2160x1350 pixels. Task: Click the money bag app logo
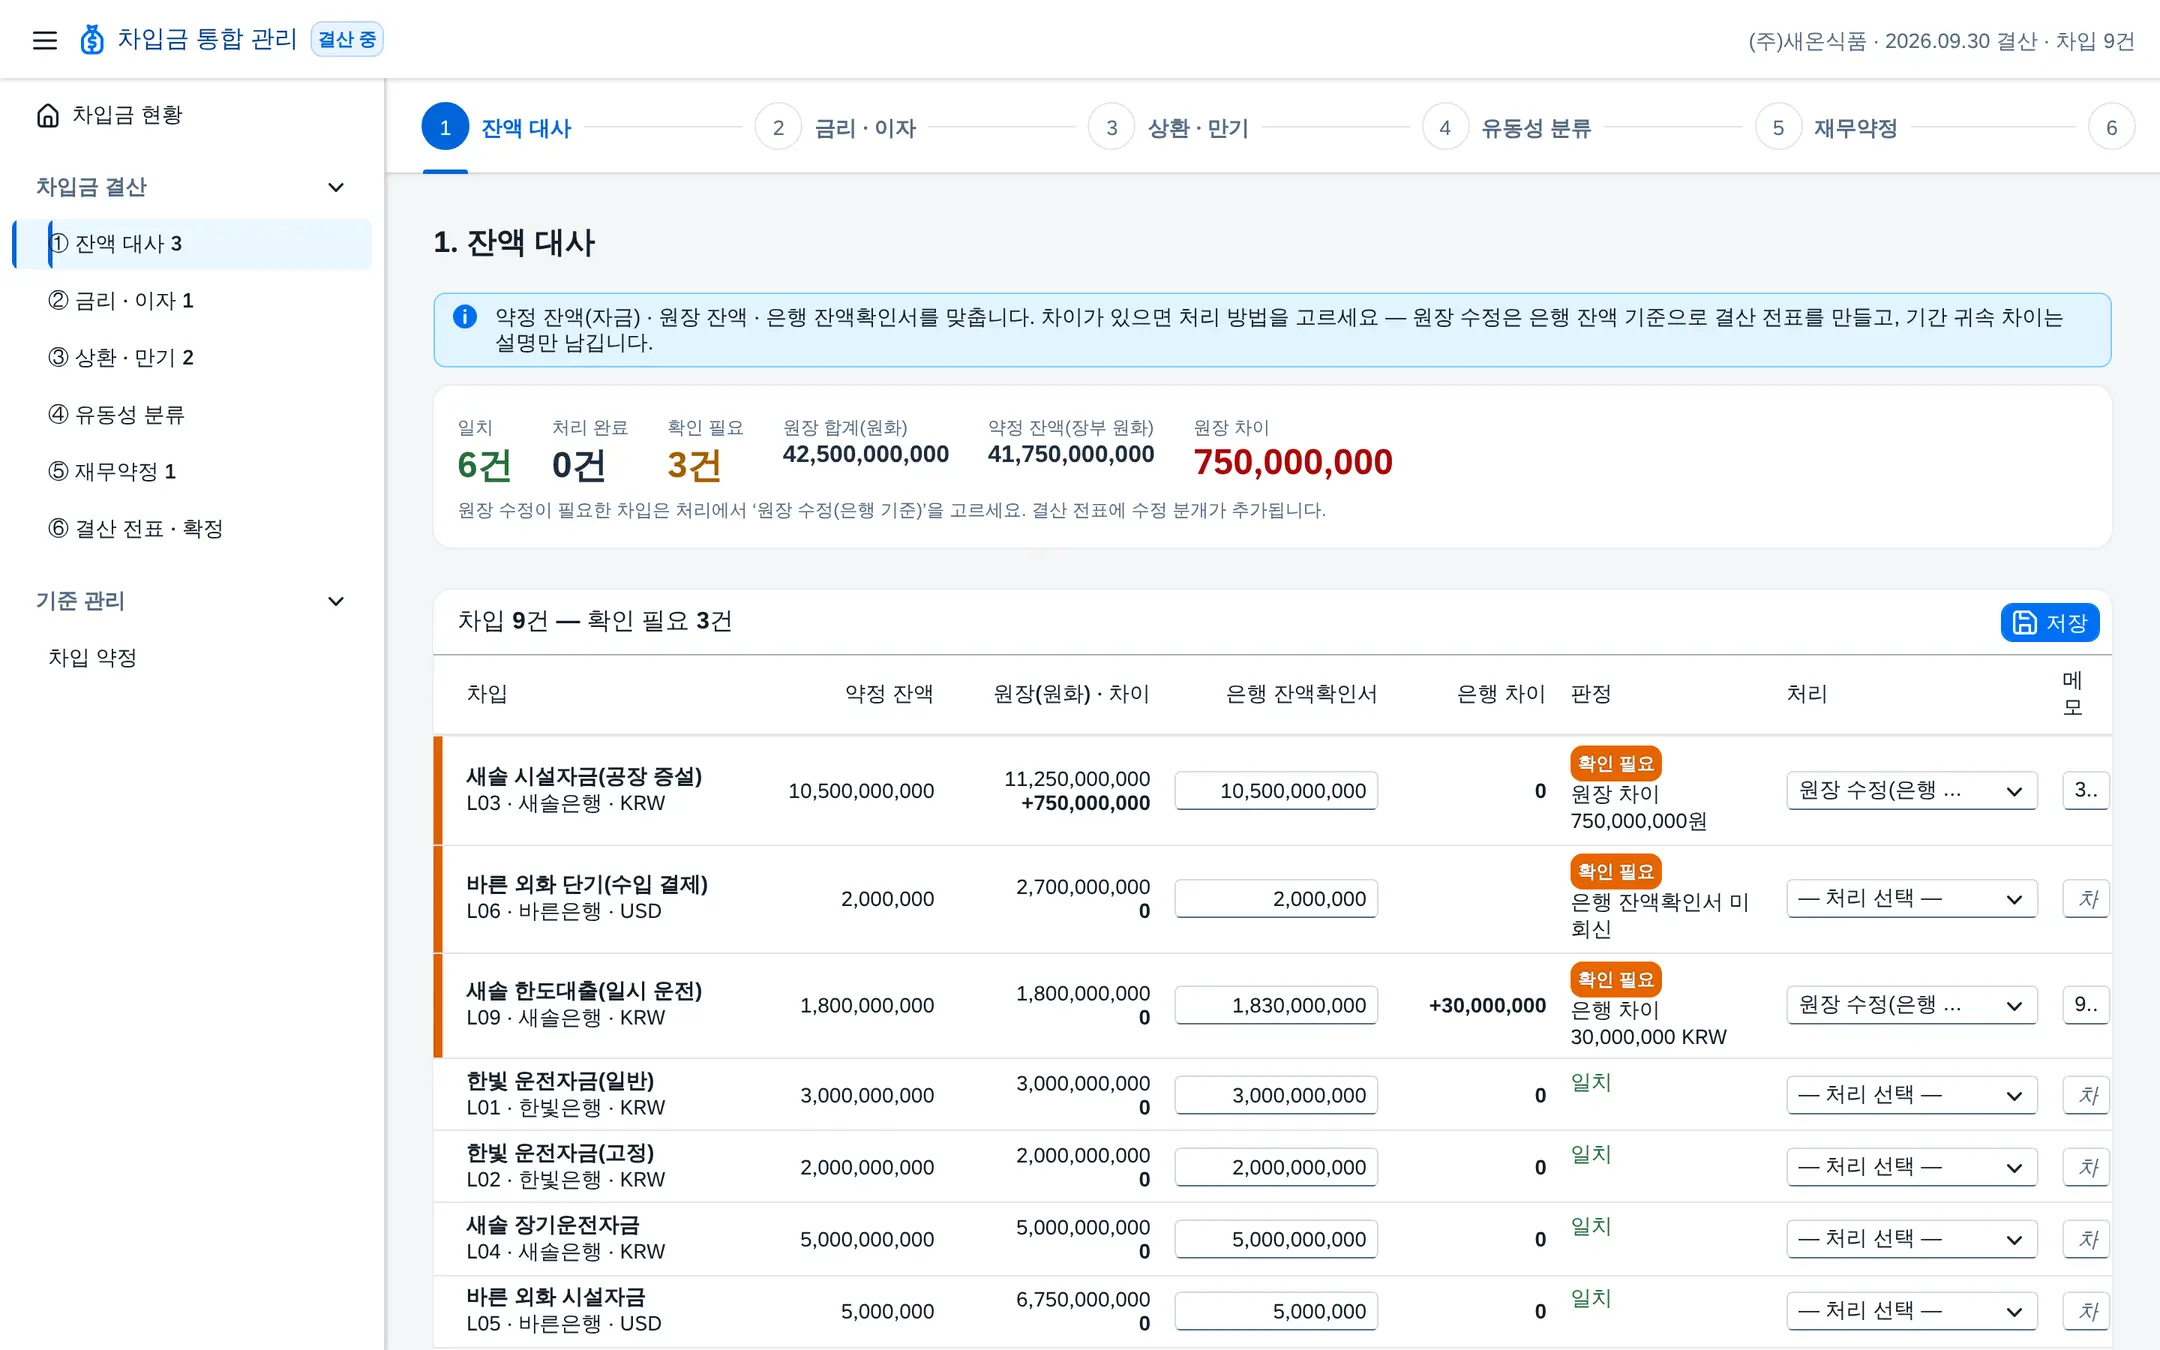click(92, 40)
